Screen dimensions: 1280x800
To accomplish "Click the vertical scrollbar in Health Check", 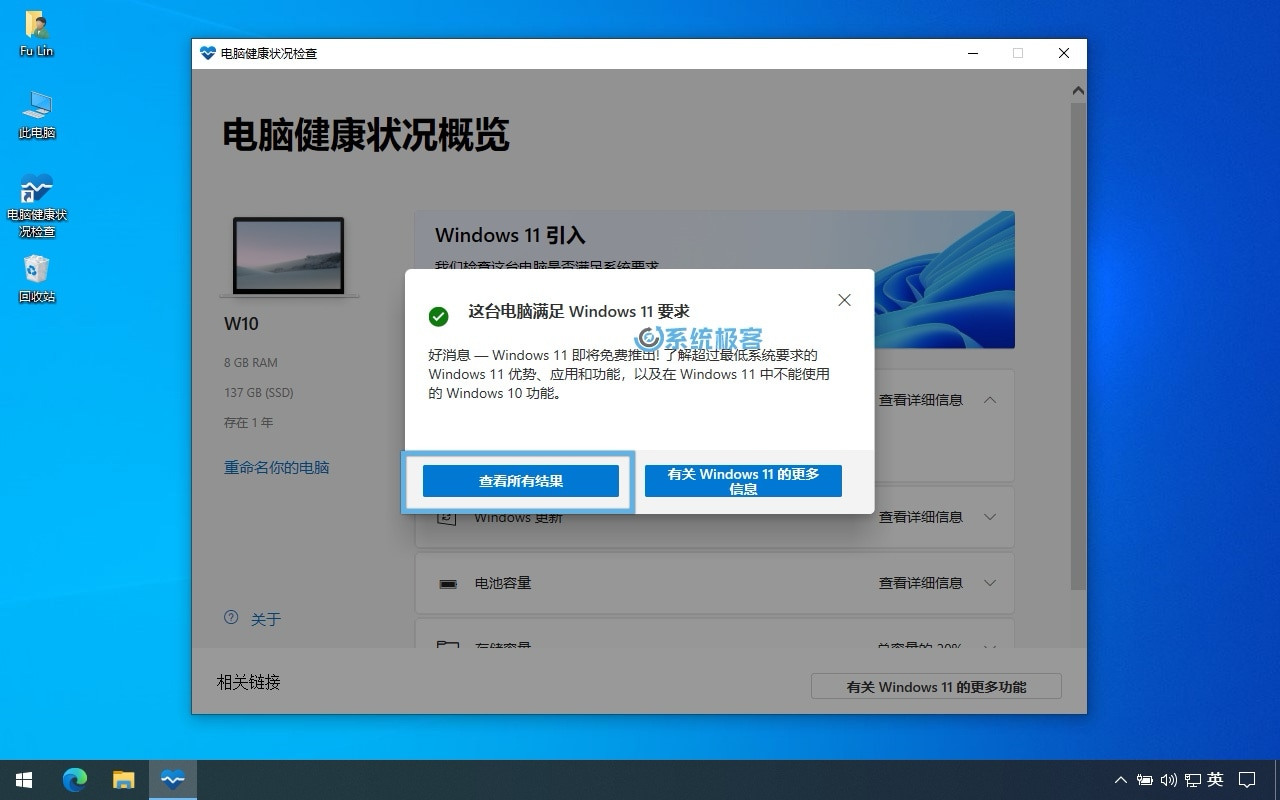I will (x=1078, y=345).
